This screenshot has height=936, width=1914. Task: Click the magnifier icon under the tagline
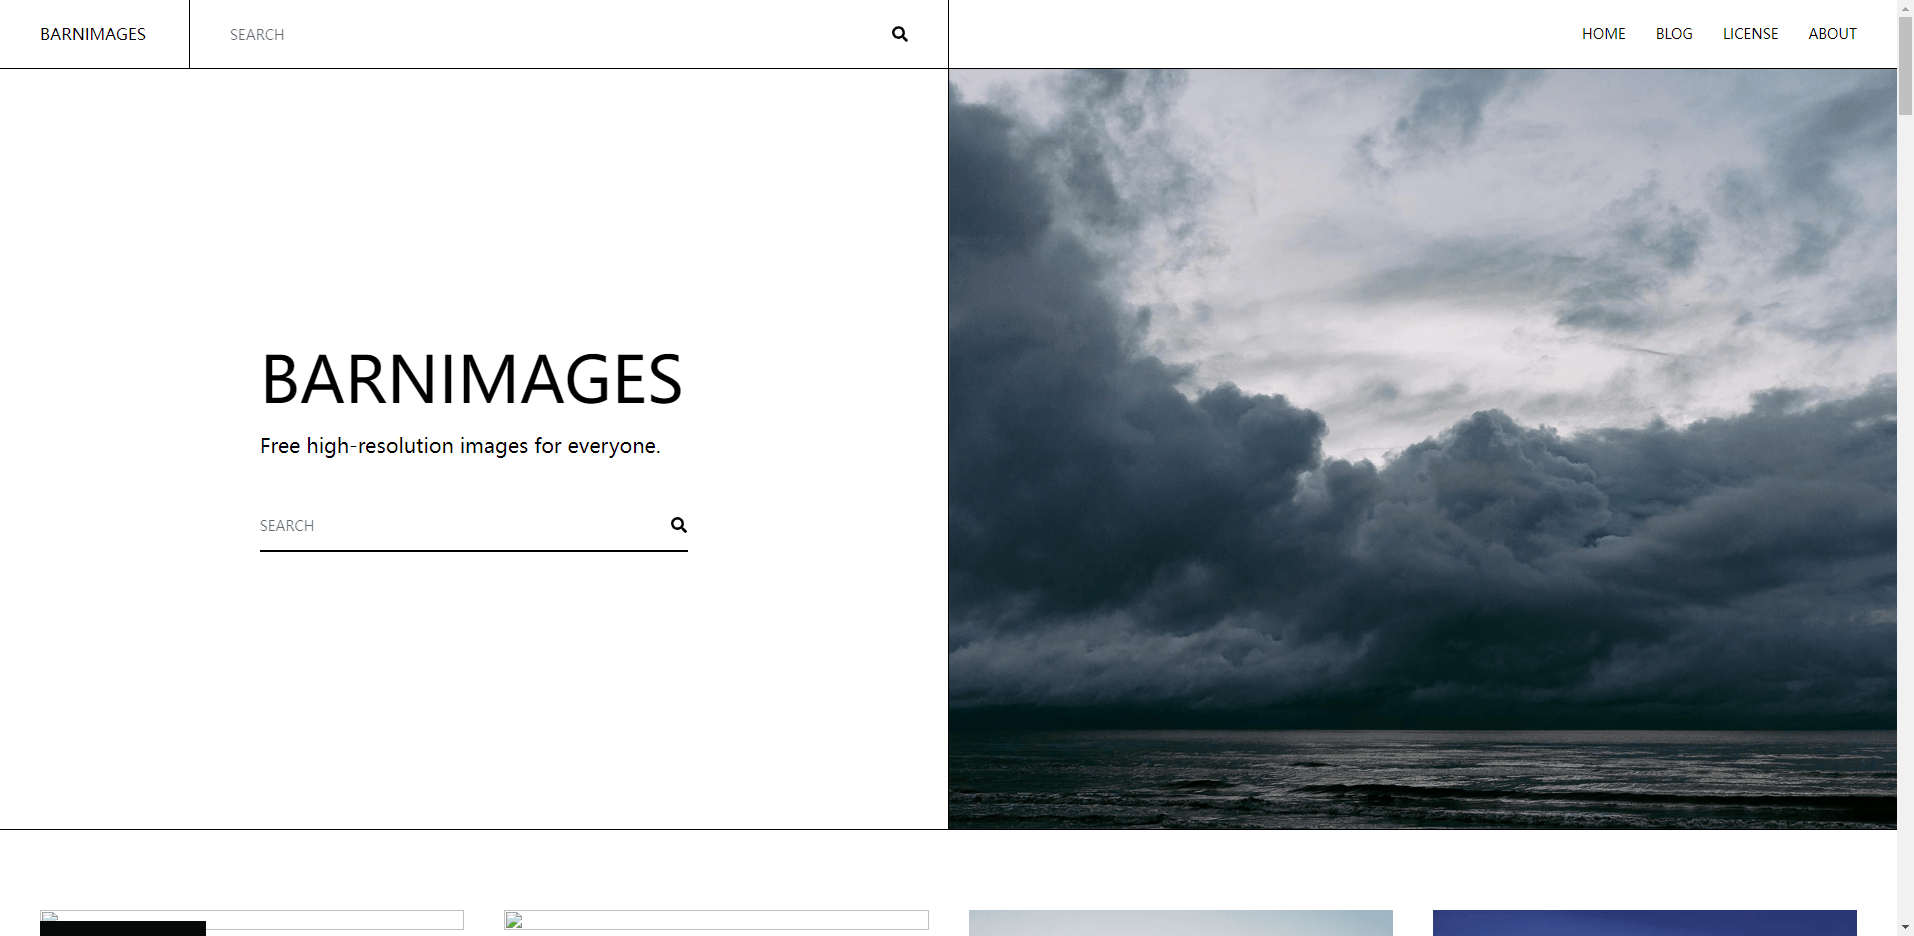[x=678, y=525]
